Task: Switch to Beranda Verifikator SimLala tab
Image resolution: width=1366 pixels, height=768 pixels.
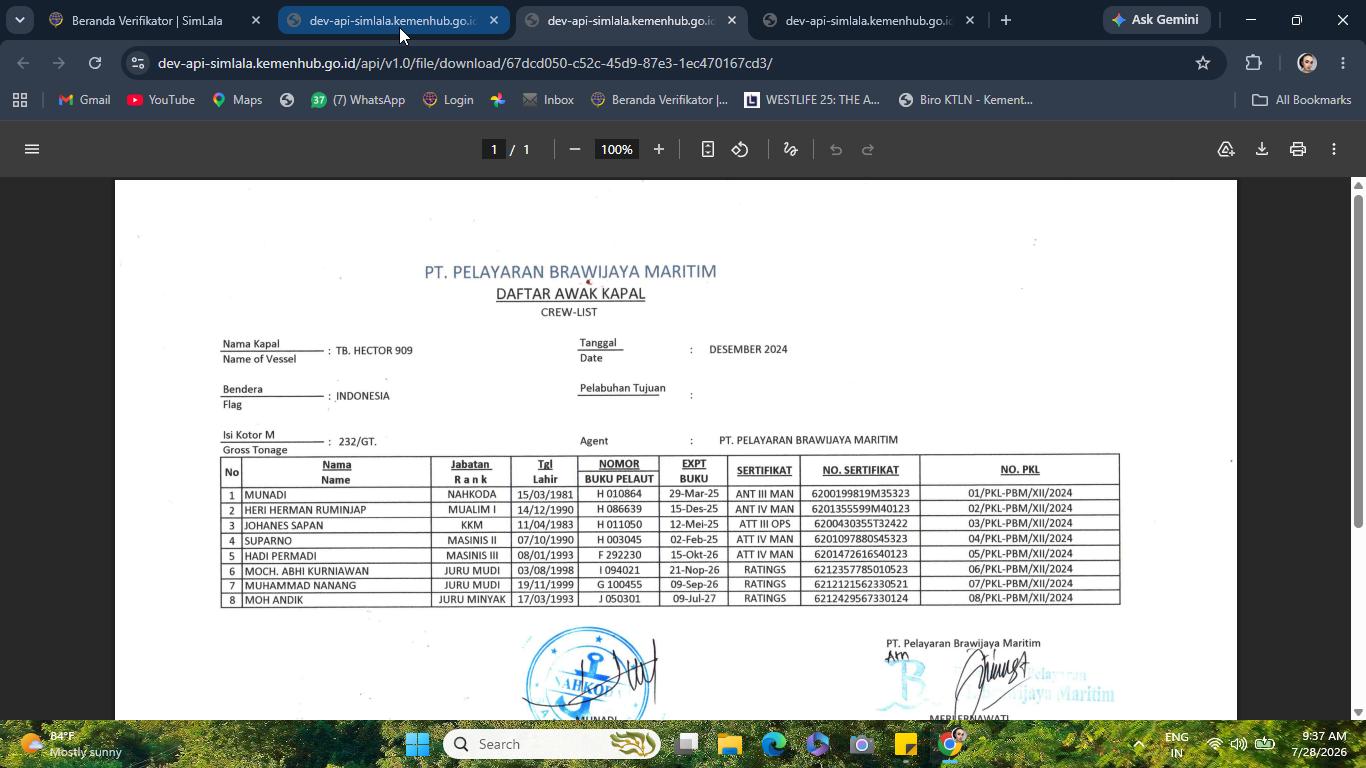Action: [x=147, y=20]
